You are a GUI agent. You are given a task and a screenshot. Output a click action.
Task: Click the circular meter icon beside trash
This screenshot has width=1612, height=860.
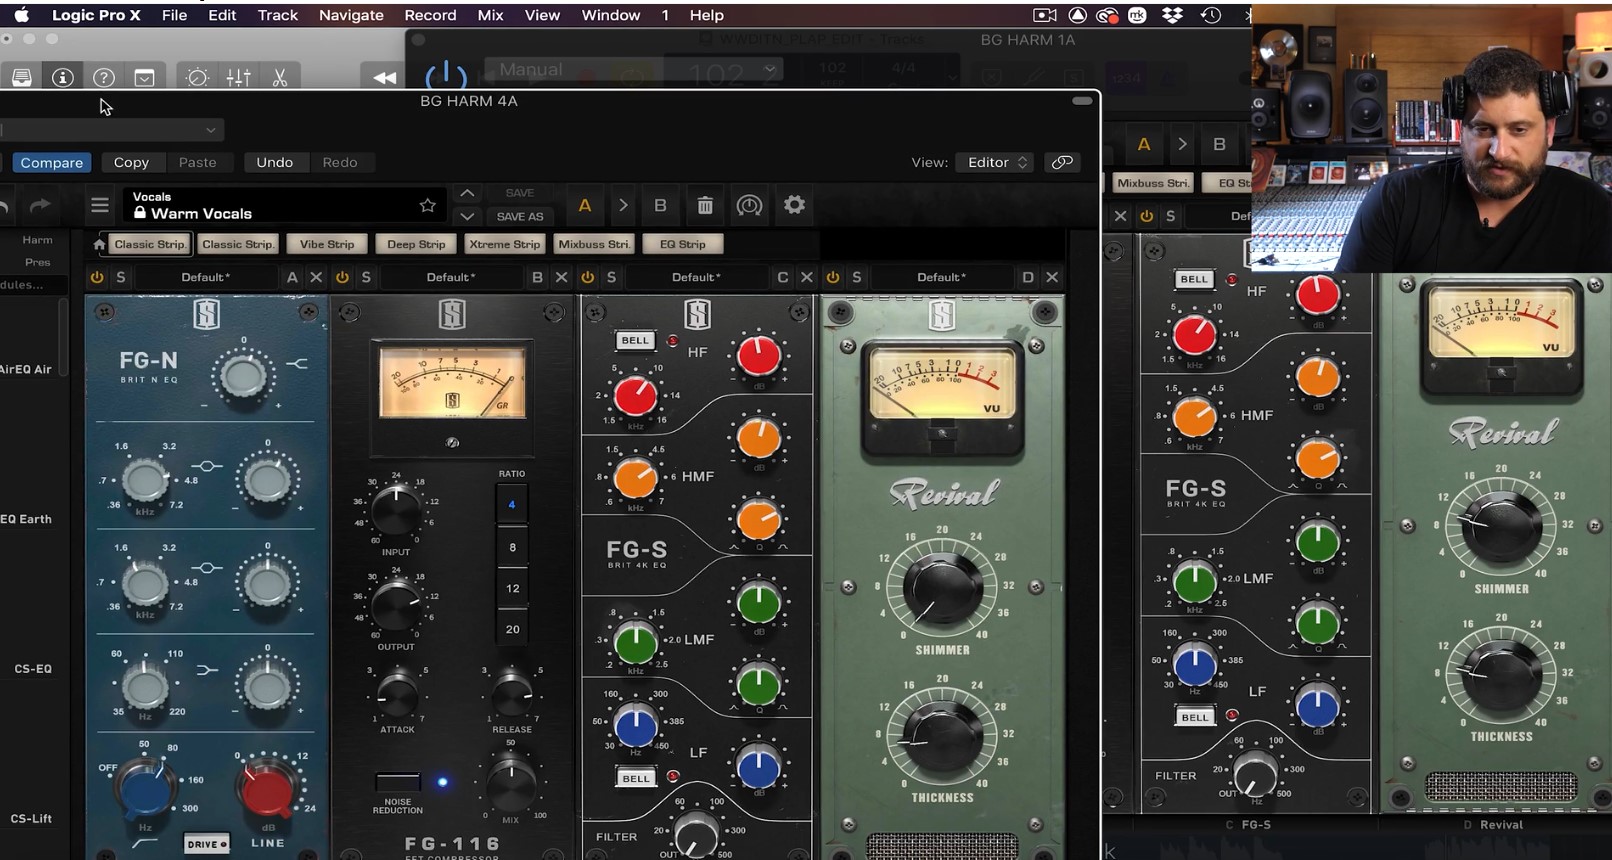pyautogui.click(x=749, y=205)
